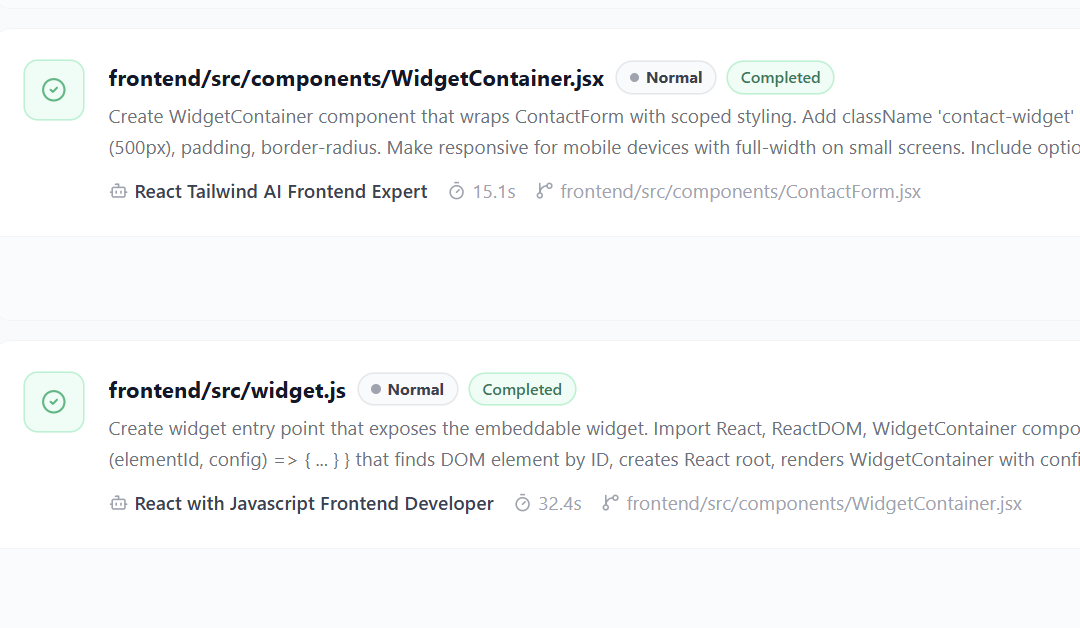Screen dimensions: 1080x628
Task: Open WidgetContainer.jsx dependency path under the widget.js task
Action: pyautogui.click(x=824, y=503)
